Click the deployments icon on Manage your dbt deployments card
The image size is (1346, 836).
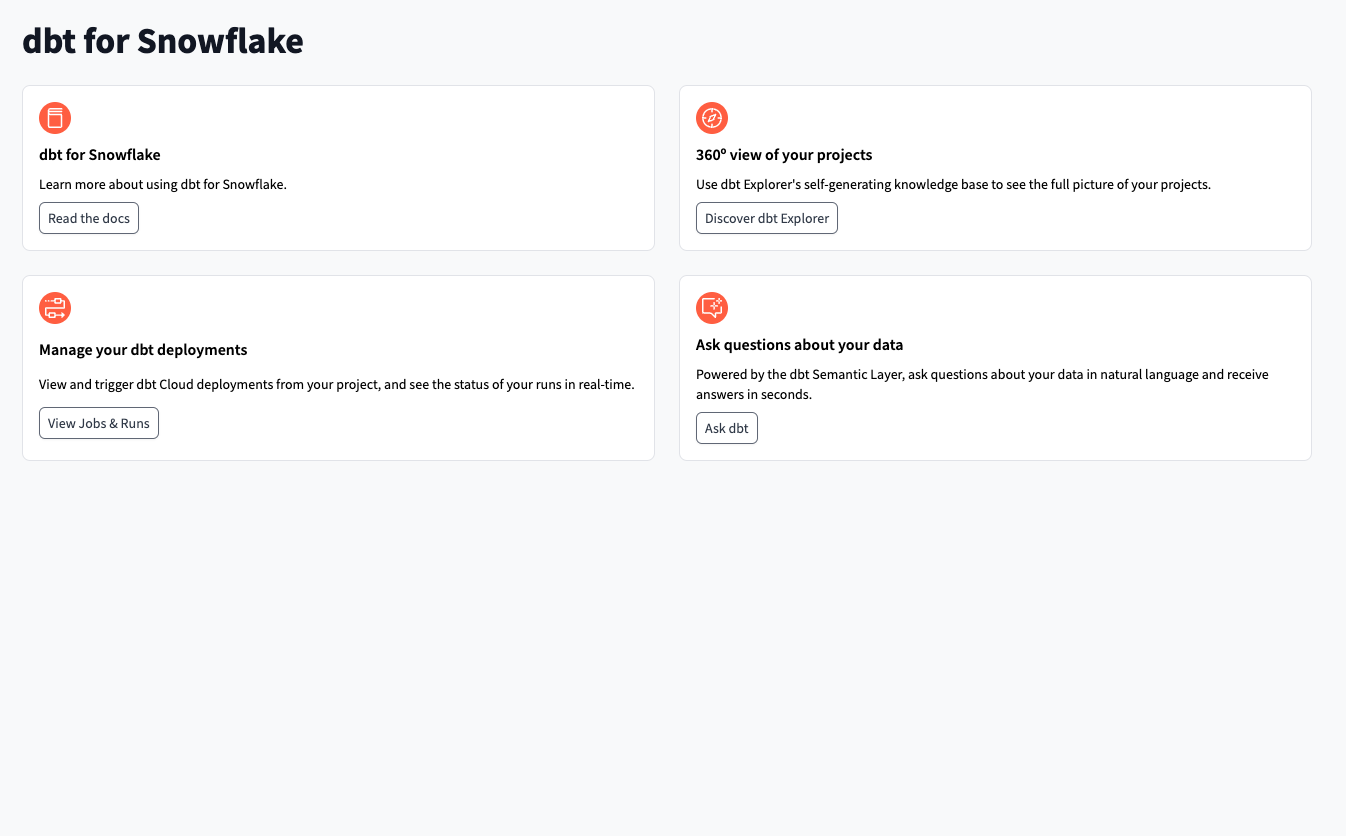tap(55, 307)
